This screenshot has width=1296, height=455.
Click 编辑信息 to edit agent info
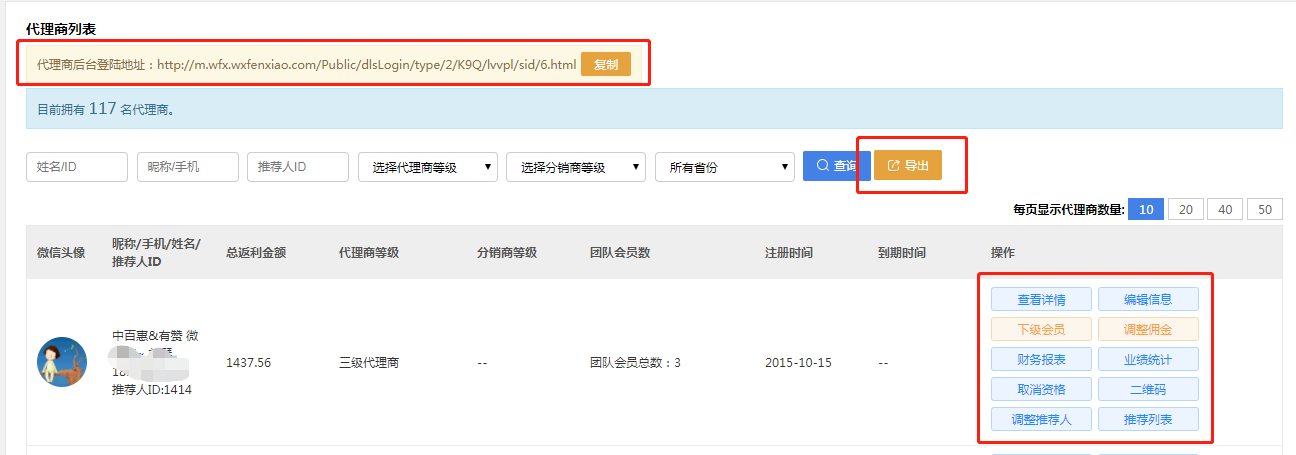pyautogui.click(x=1147, y=299)
